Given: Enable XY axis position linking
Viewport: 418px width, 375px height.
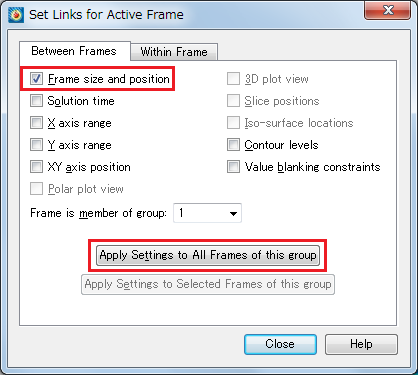Looking at the screenshot, I should point(36,167).
